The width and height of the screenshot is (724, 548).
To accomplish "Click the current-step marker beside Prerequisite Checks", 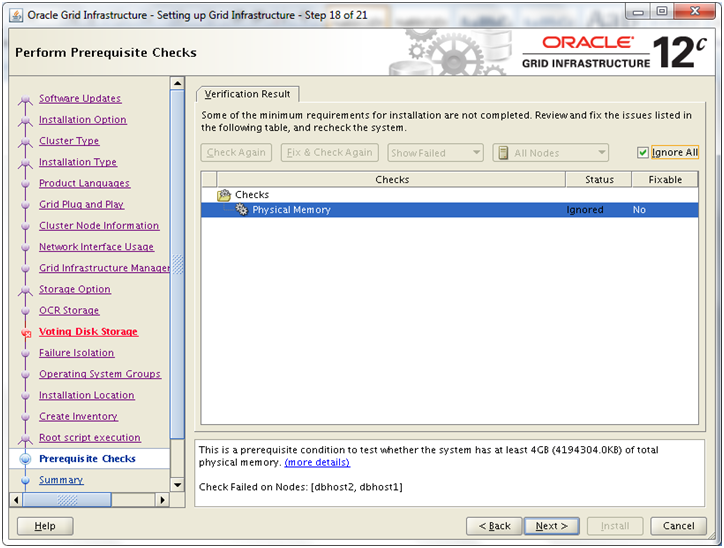I will pyautogui.click(x=25, y=459).
